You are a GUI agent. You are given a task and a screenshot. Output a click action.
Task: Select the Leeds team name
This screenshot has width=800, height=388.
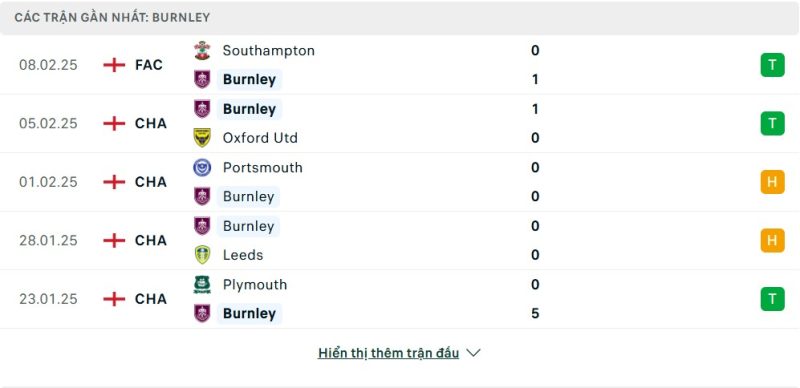[x=243, y=255]
